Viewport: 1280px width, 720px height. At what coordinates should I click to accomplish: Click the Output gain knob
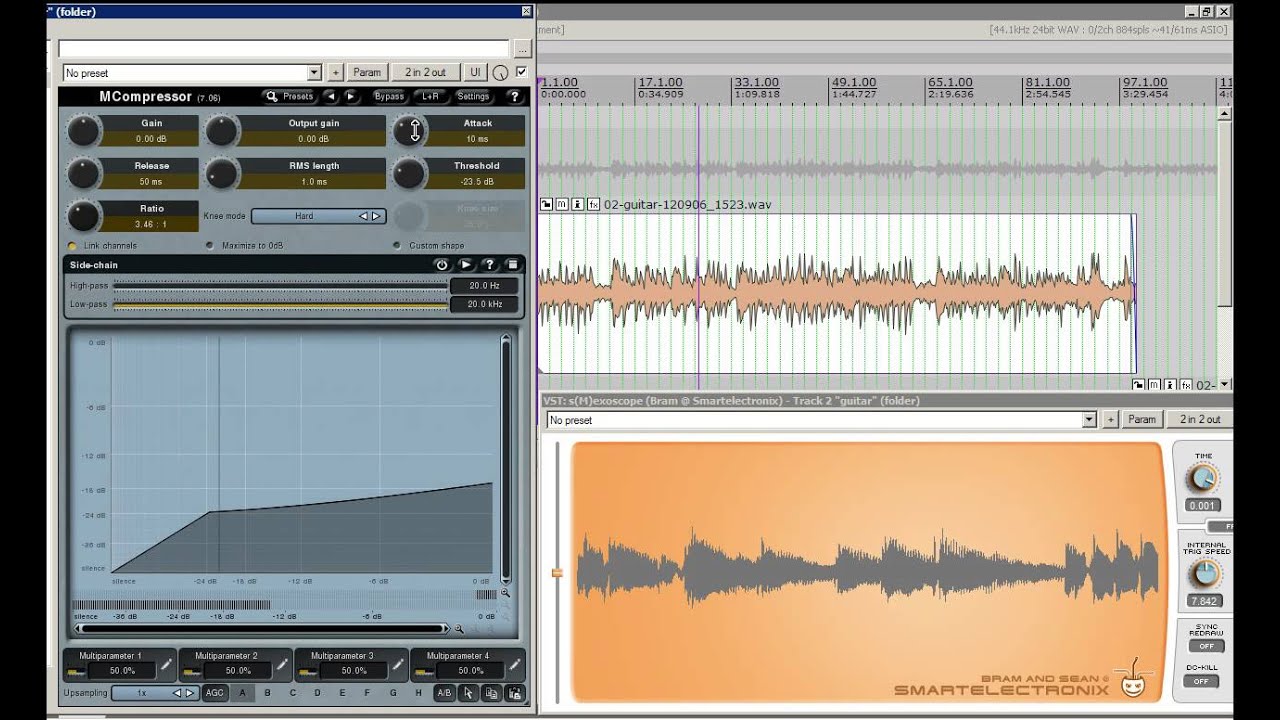click(x=222, y=131)
